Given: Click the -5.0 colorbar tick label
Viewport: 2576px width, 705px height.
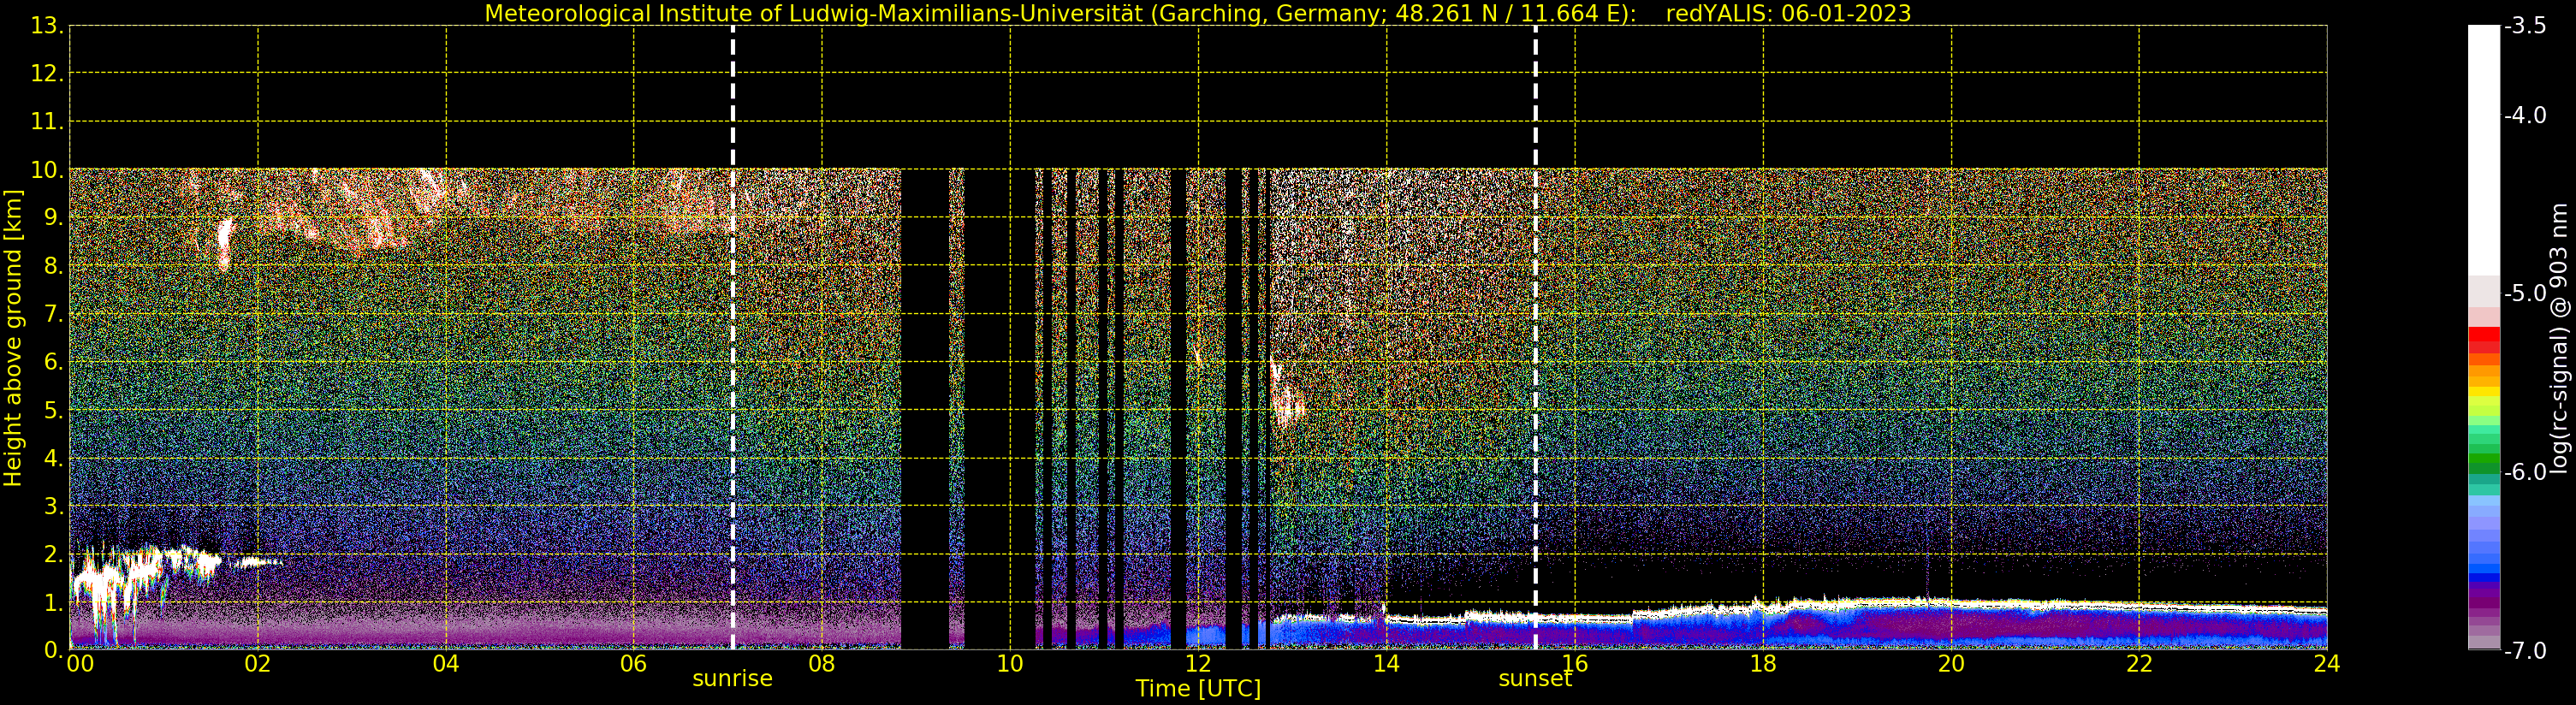Looking at the screenshot, I should (2525, 294).
